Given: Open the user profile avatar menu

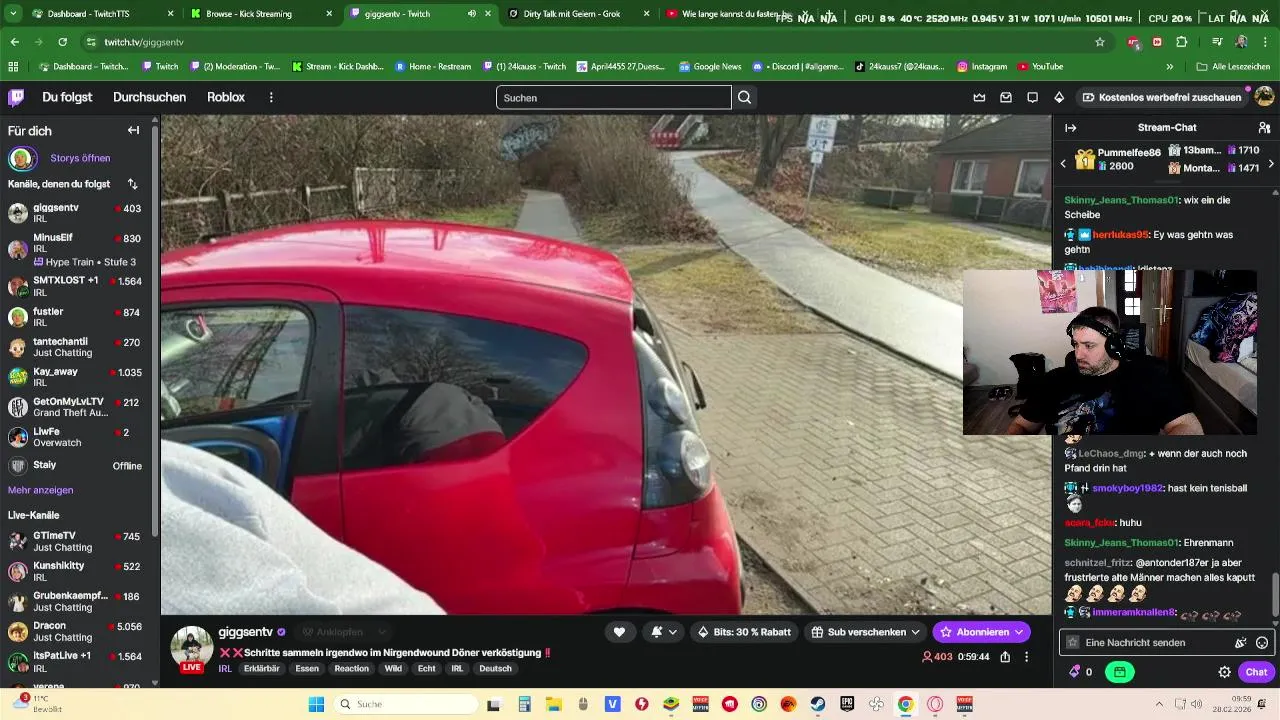Looking at the screenshot, I should tap(1264, 96).
